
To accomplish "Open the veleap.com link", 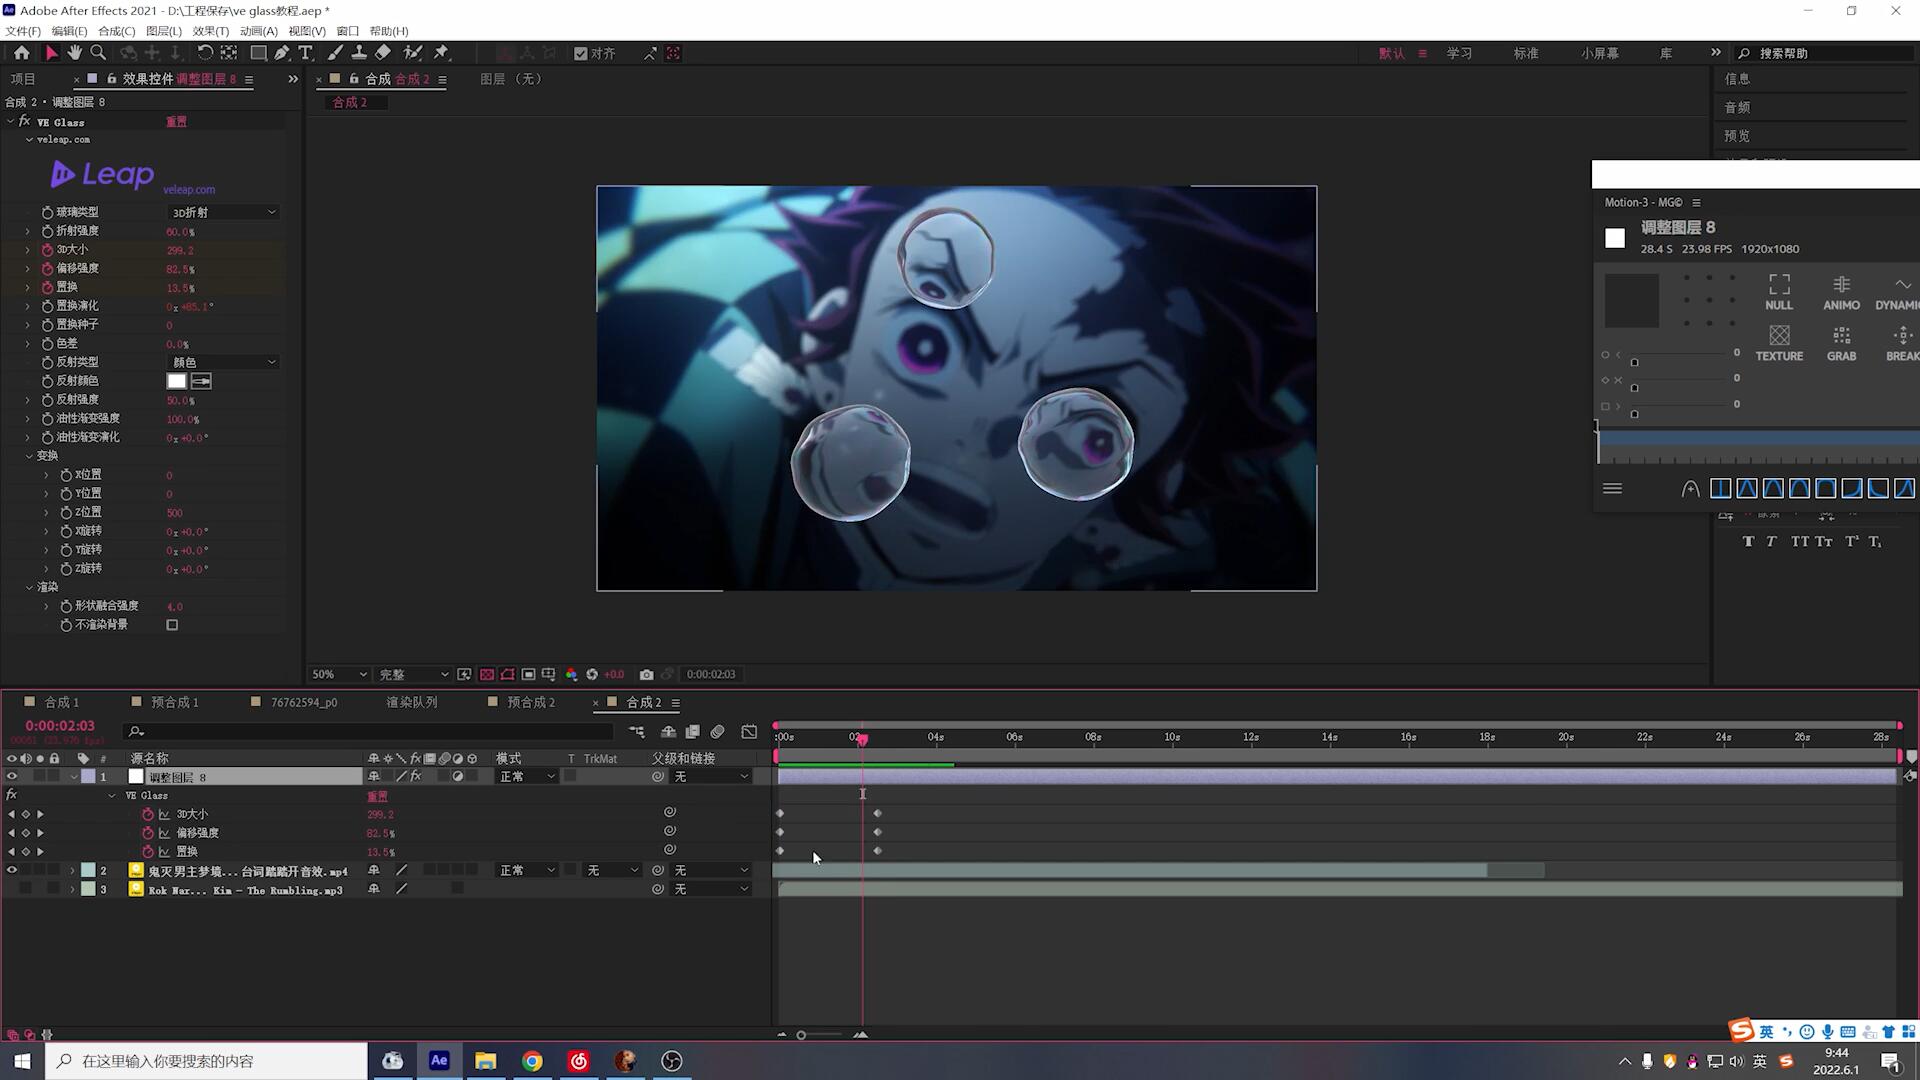I will (189, 190).
